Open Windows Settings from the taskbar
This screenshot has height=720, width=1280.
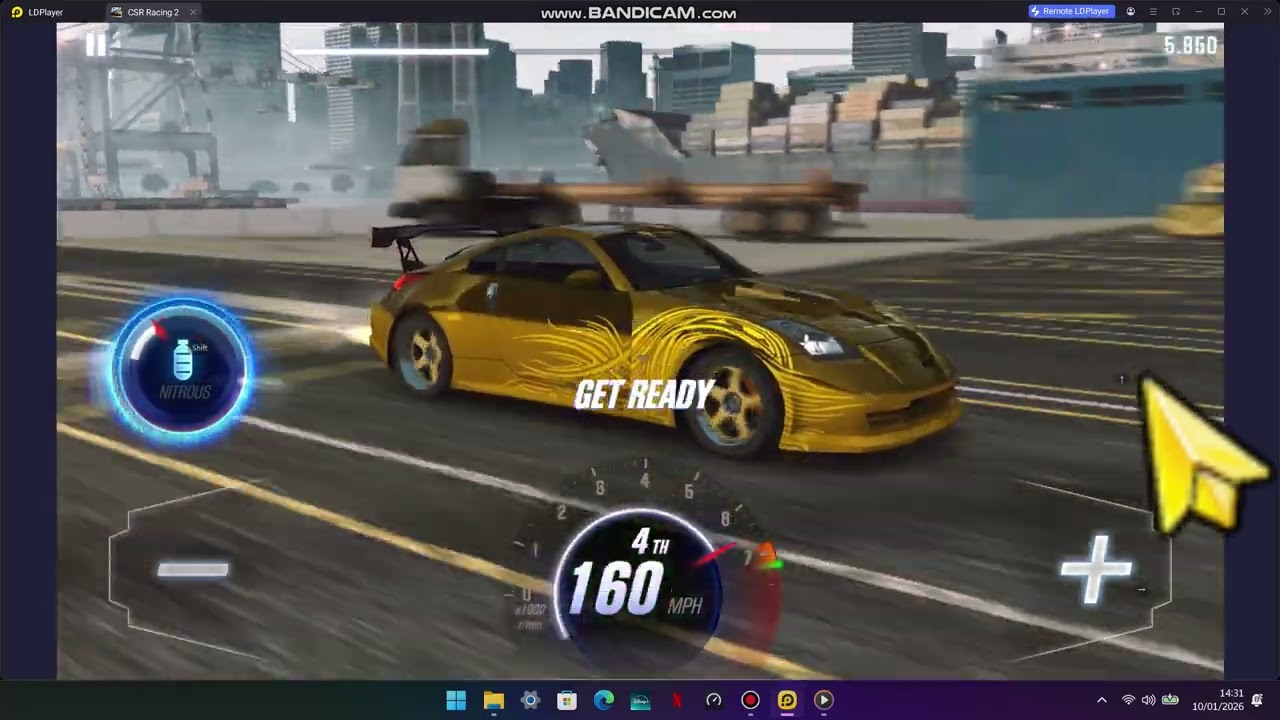[530, 700]
